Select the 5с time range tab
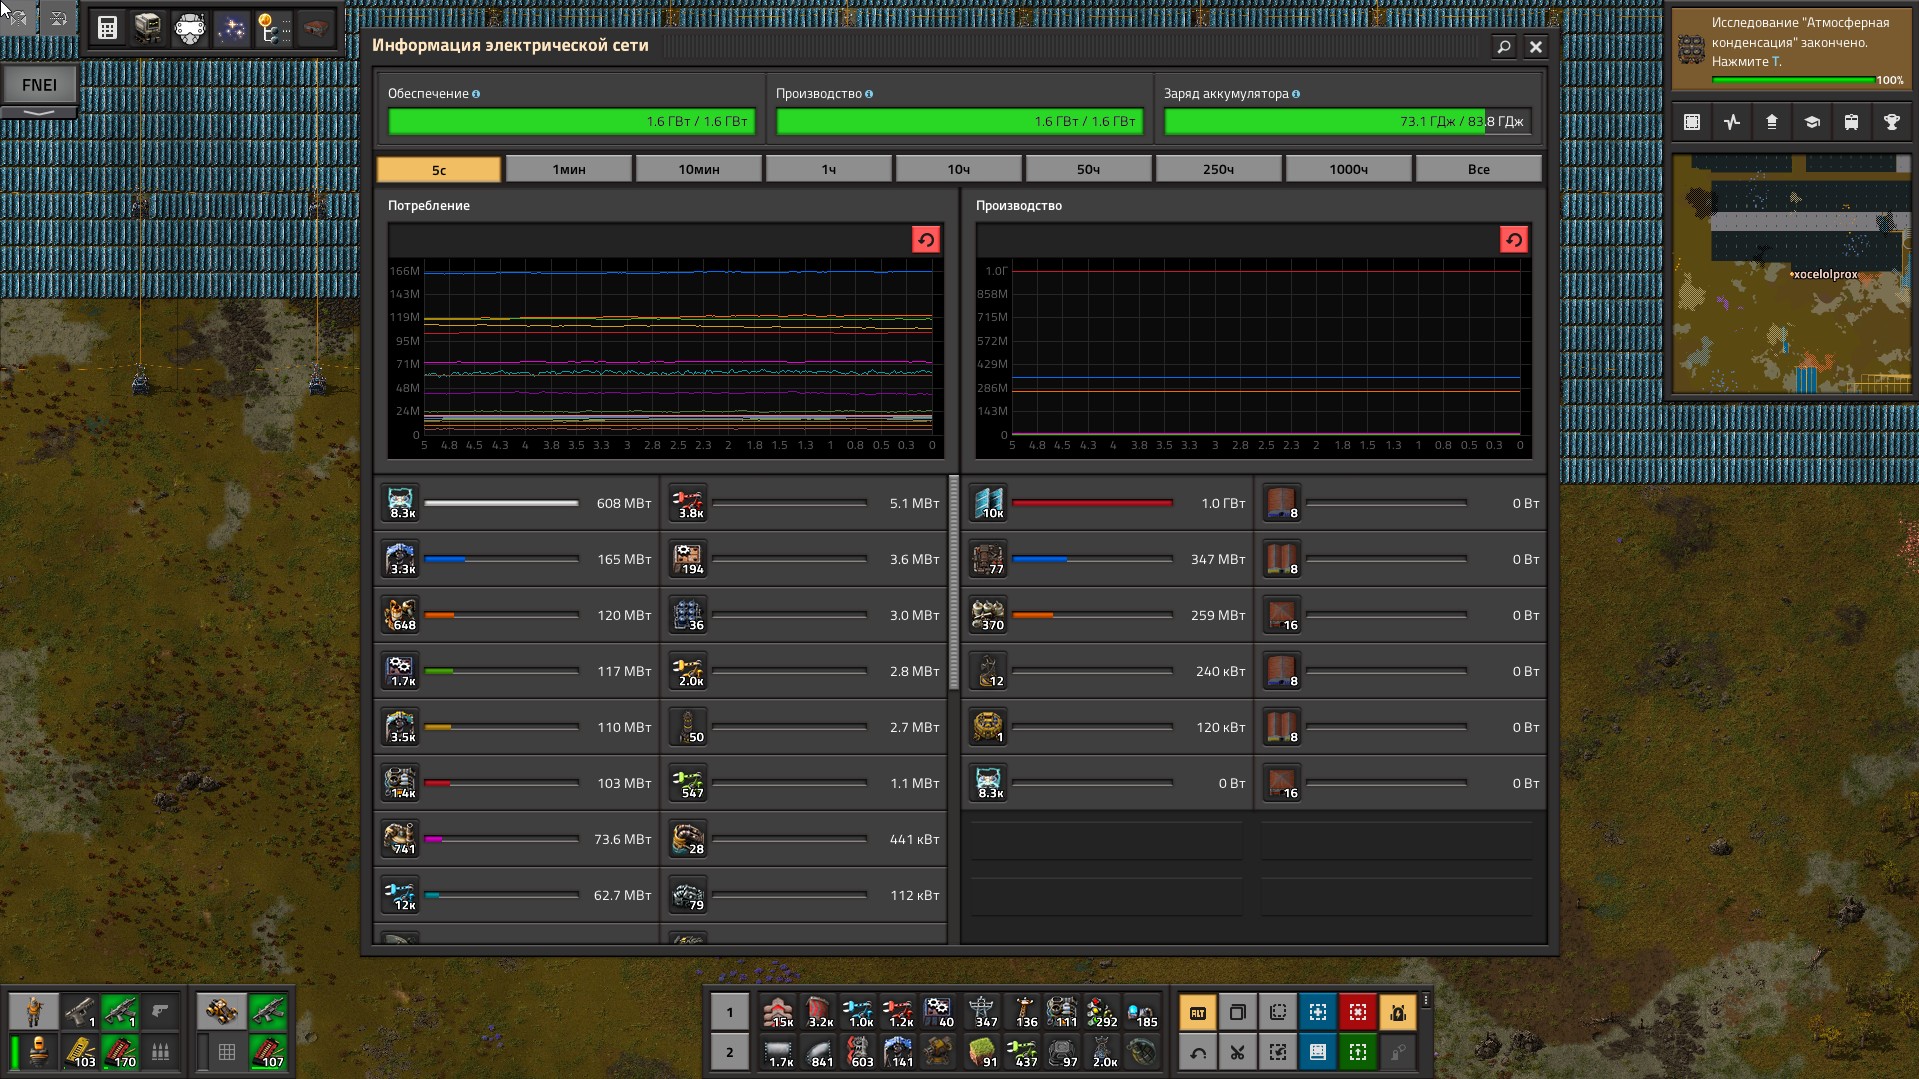 [439, 169]
